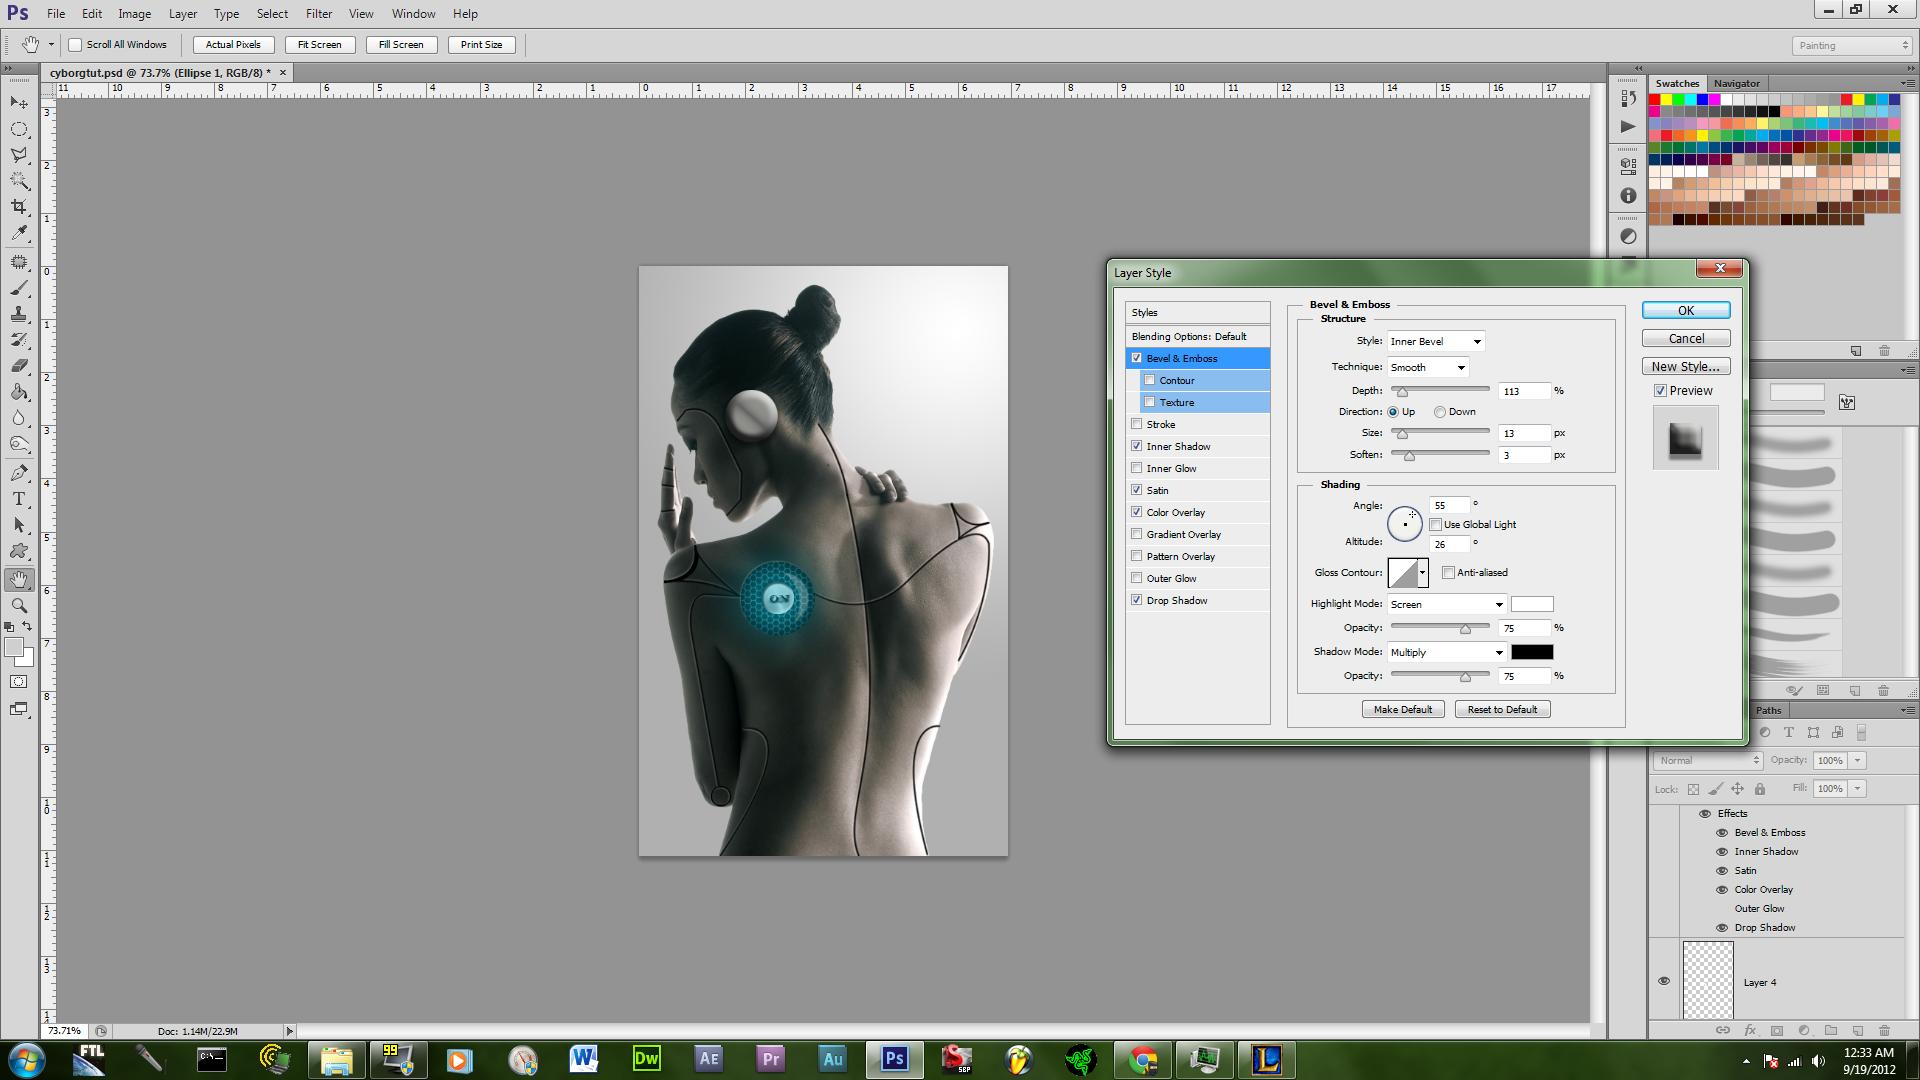This screenshot has height=1080, width=1920.
Task: Click the Depth slider handle
Action: (x=1402, y=392)
